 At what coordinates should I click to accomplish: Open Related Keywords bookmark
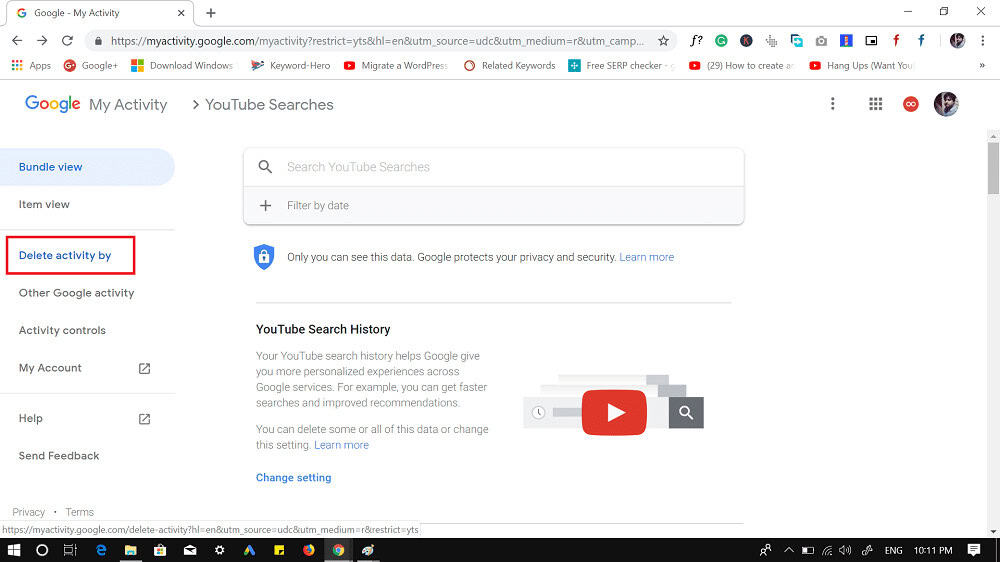point(510,65)
